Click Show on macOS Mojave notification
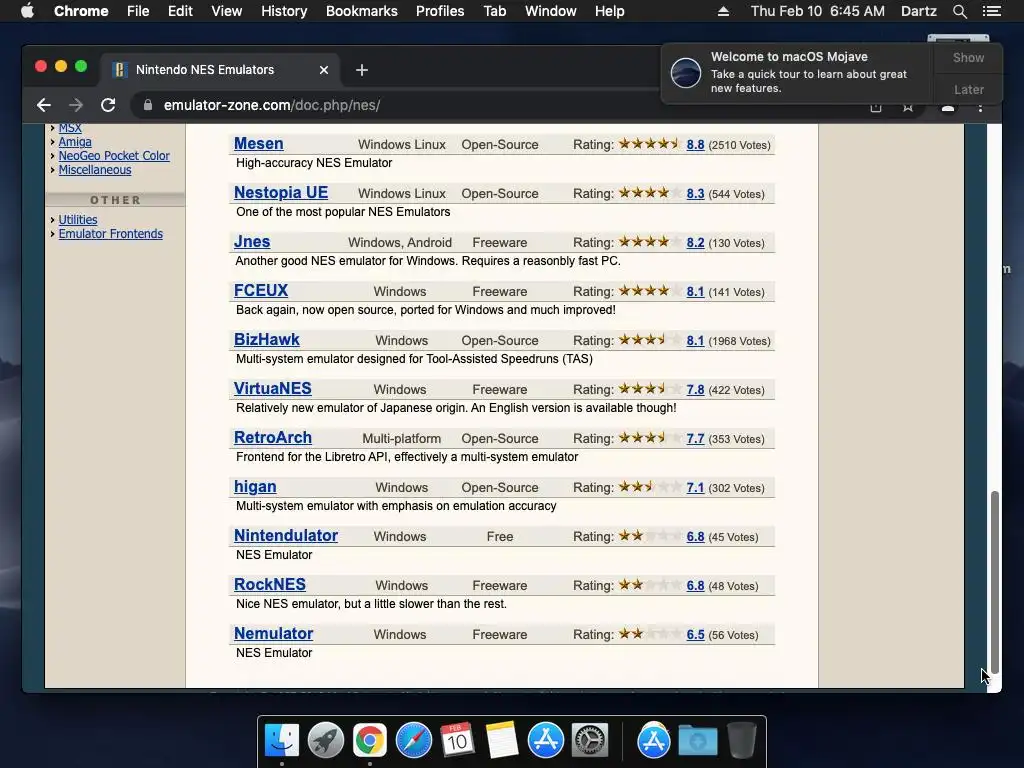The image size is (1024, 768). click(968, 57)
